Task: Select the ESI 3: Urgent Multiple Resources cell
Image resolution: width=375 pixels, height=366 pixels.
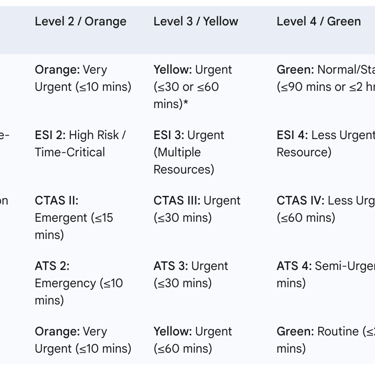Action: point(189,152)
